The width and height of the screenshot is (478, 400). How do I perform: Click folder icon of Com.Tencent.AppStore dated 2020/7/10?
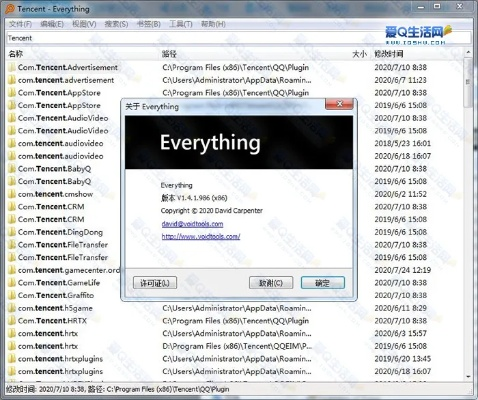12,93
